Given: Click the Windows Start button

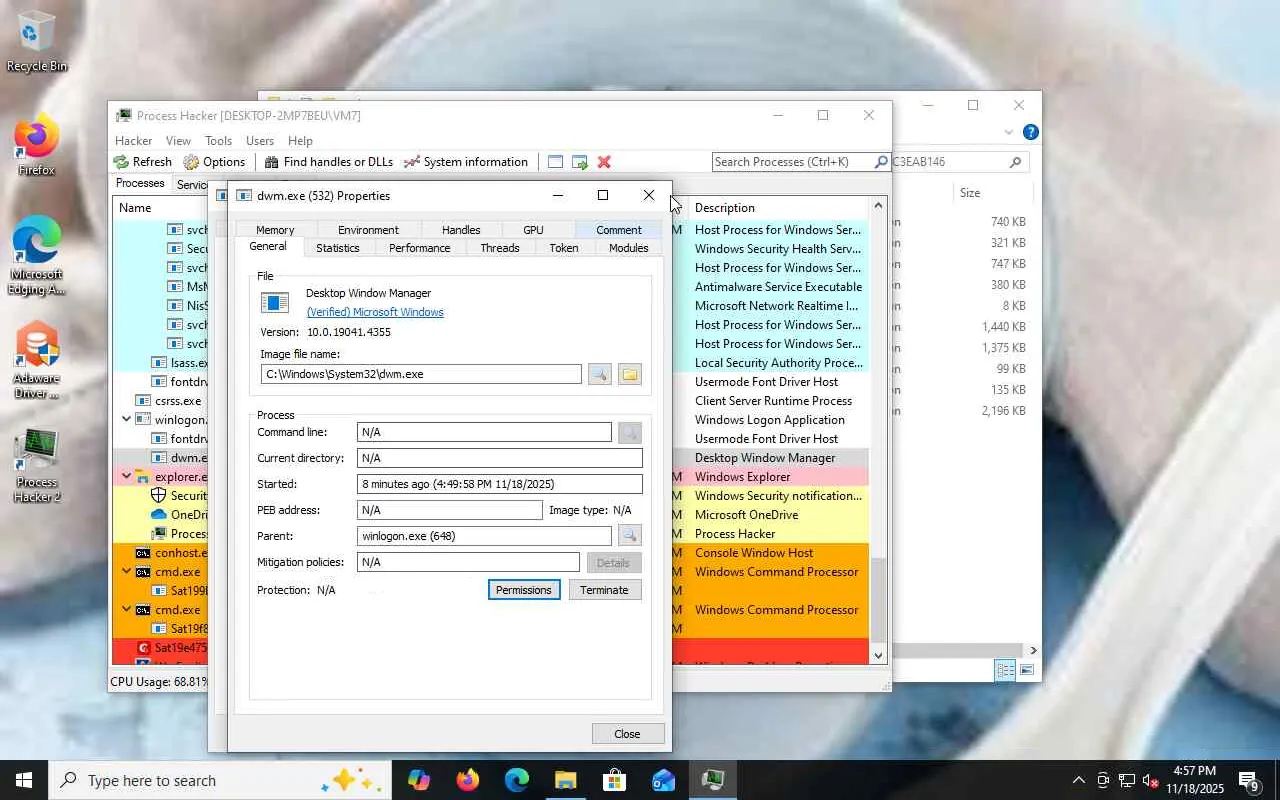Looking at the screenshot, I should [24, 780].
